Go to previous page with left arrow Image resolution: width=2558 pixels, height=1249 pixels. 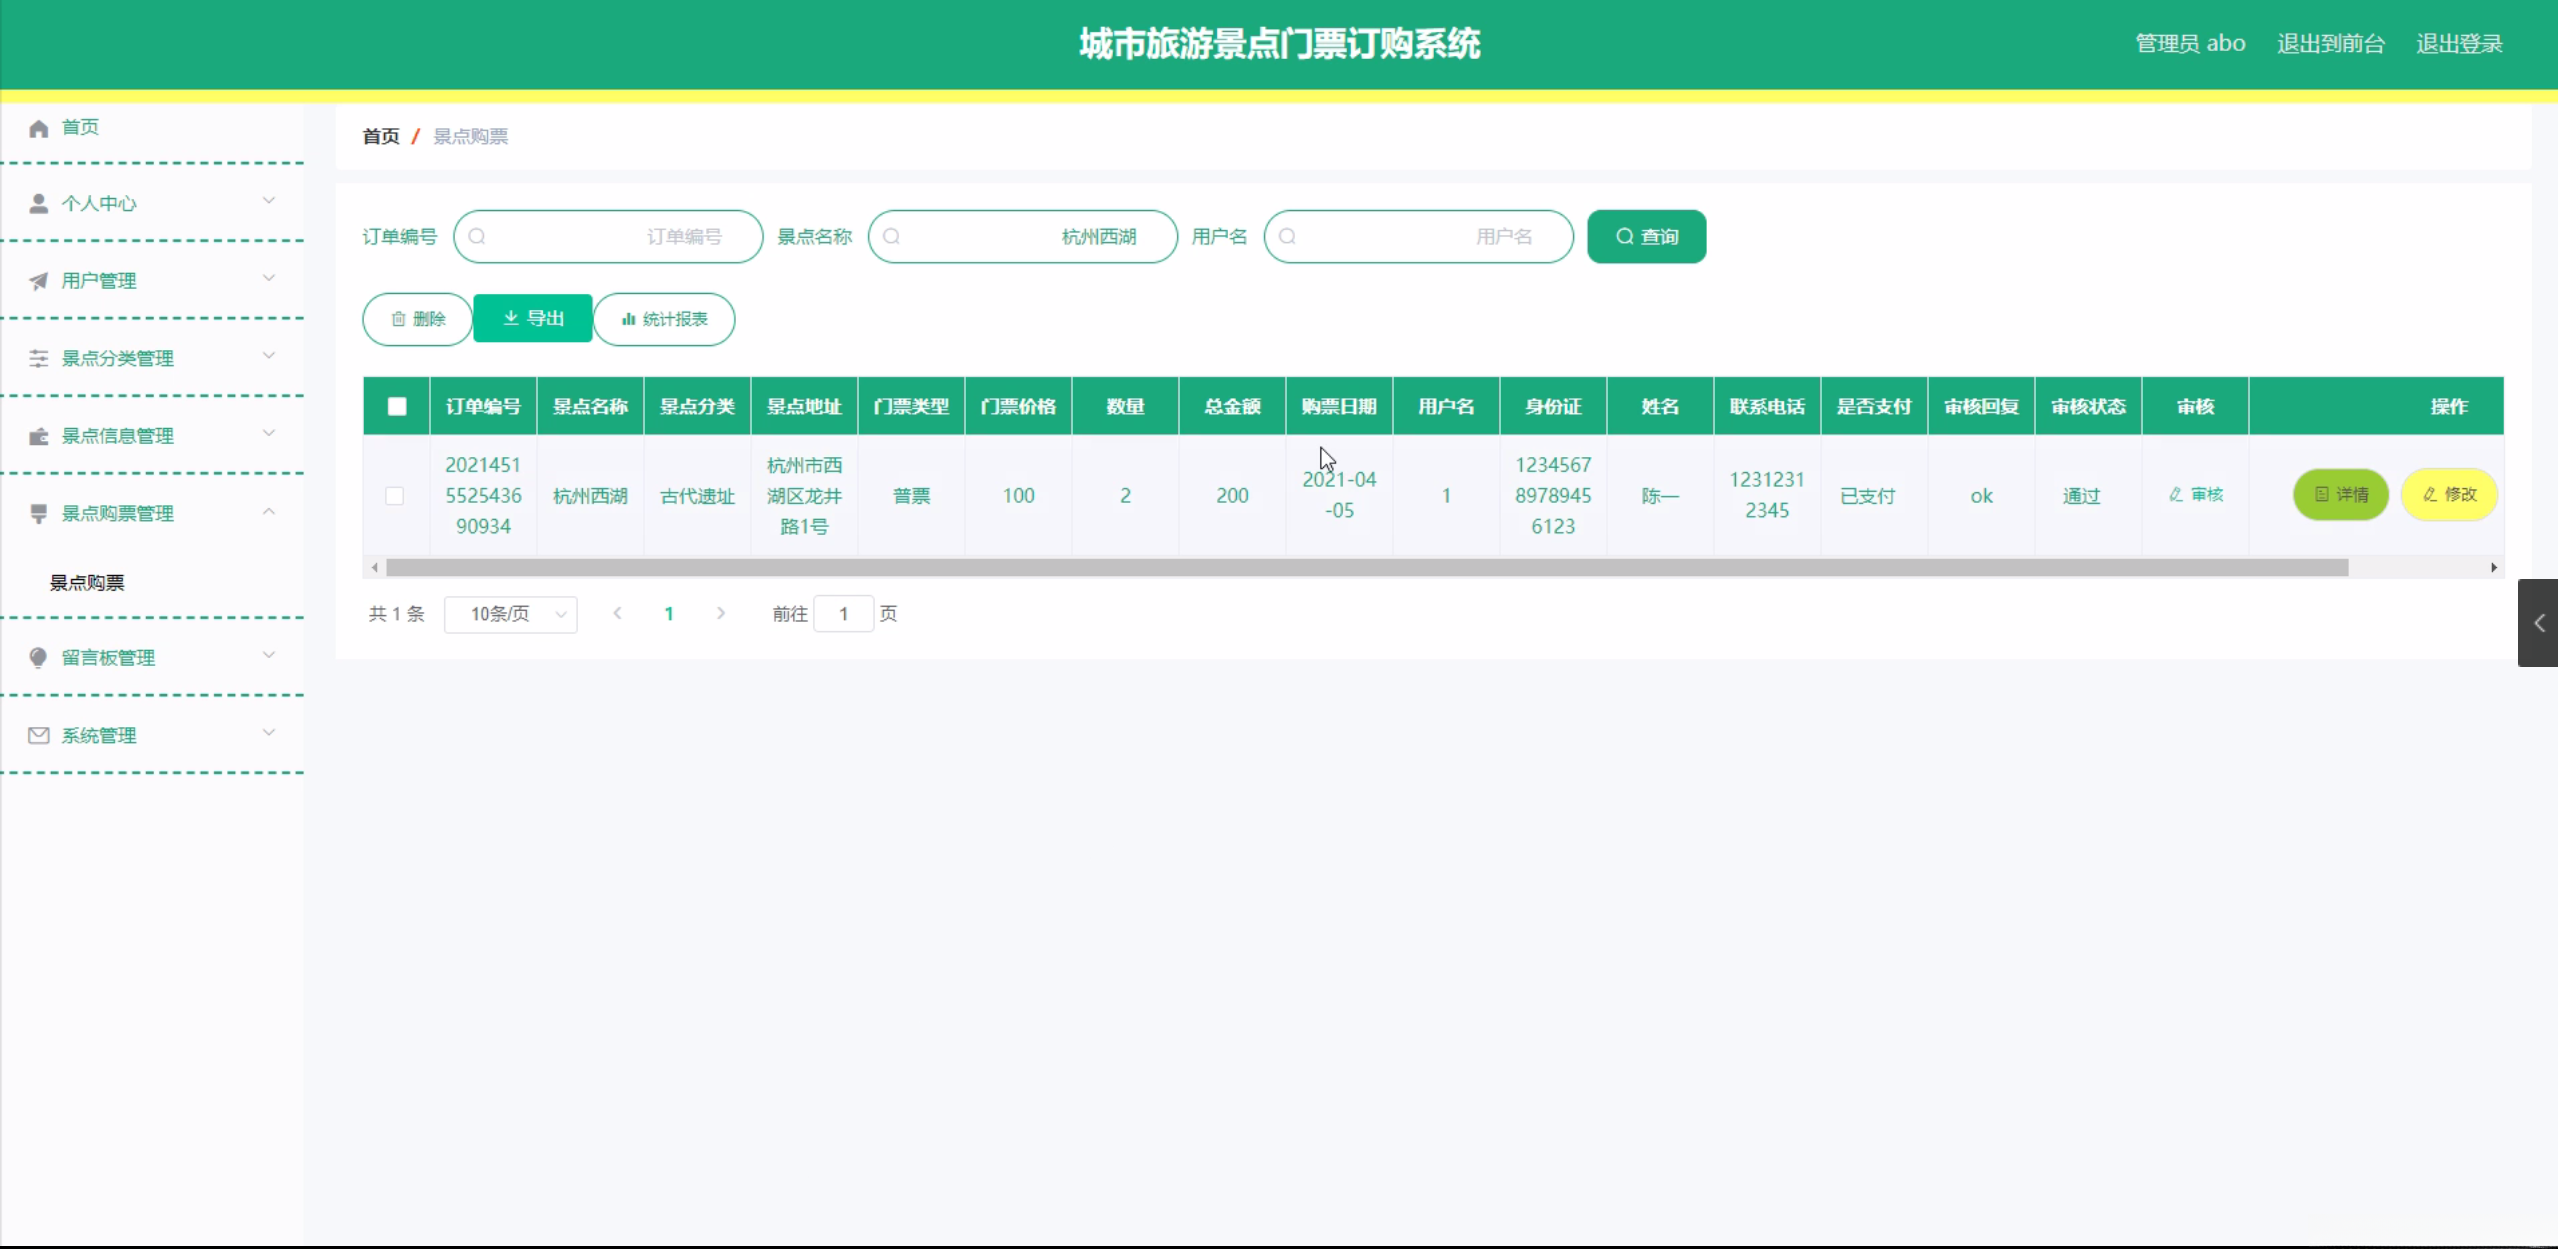click(x=618, y=614)
